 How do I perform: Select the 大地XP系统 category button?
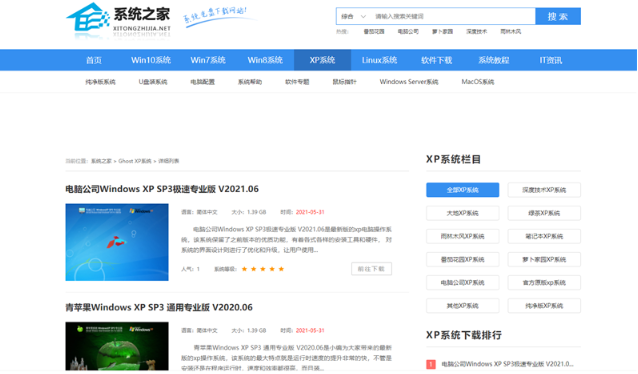tap(463, 213)
